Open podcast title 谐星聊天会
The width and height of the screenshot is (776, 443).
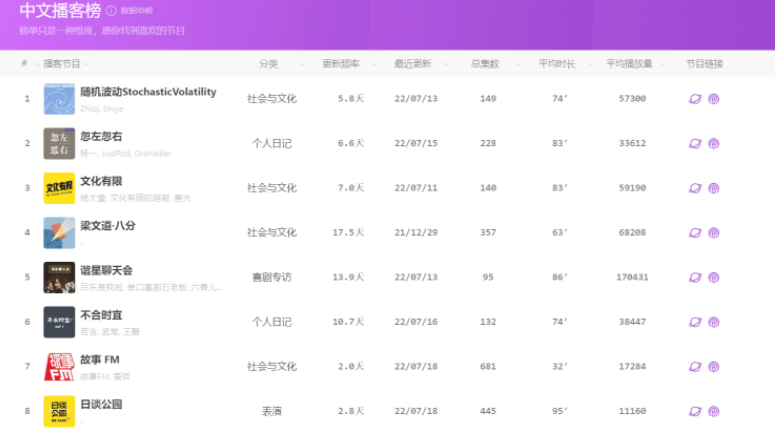point(106,271)
